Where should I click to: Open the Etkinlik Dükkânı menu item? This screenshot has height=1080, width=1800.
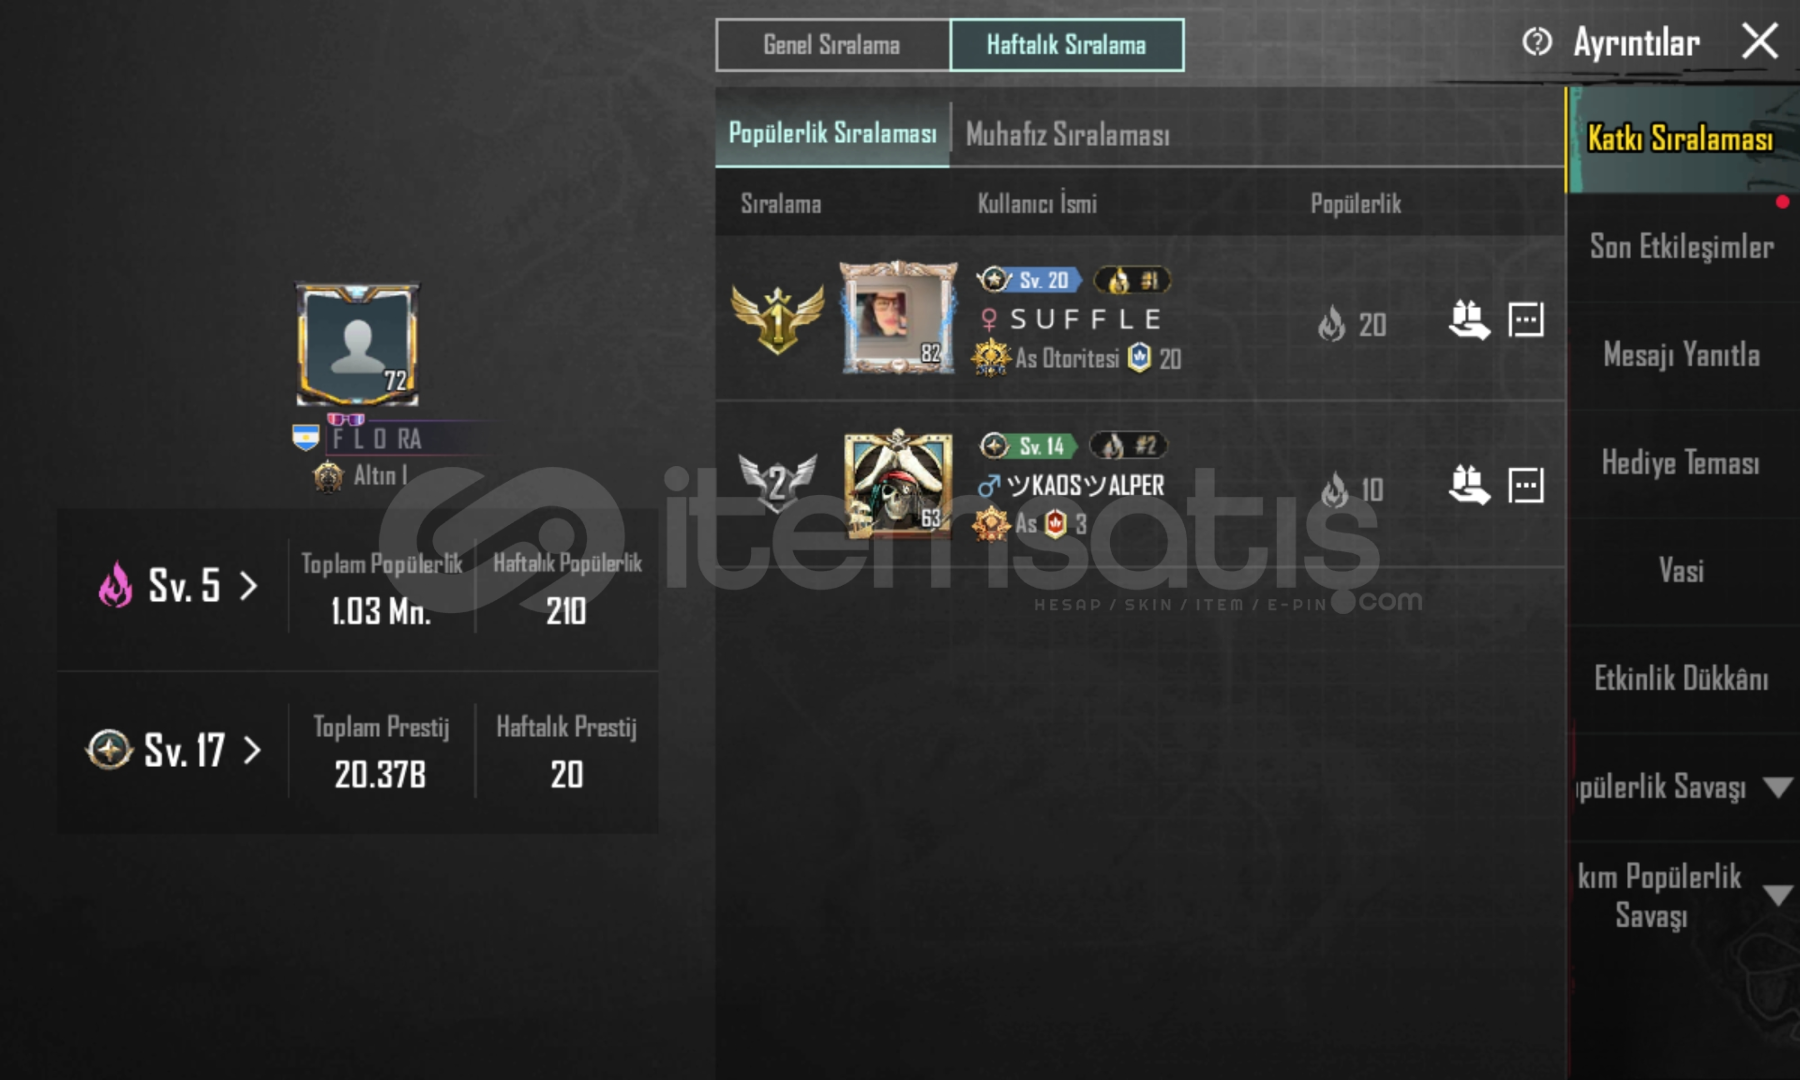pyautogui.click(x=1682, y=679)
